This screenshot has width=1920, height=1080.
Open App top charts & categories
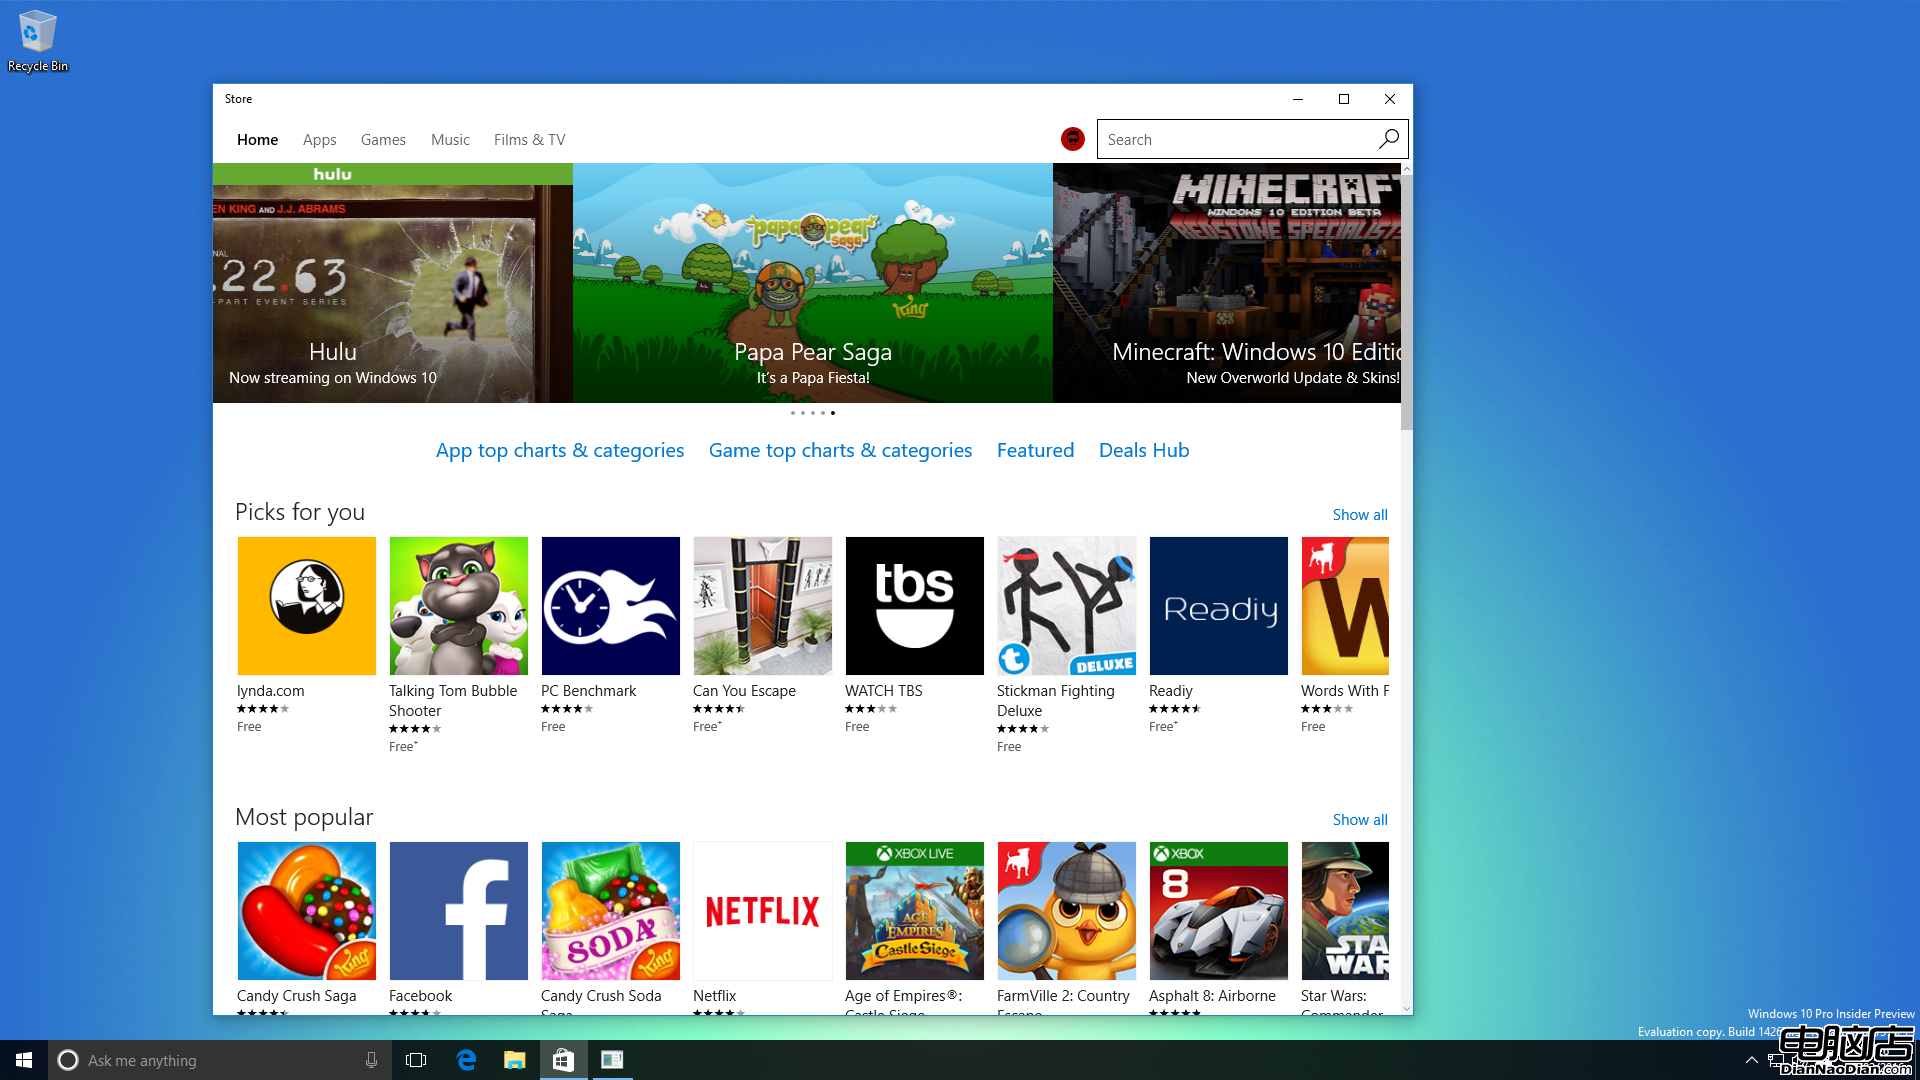point(560,451)
